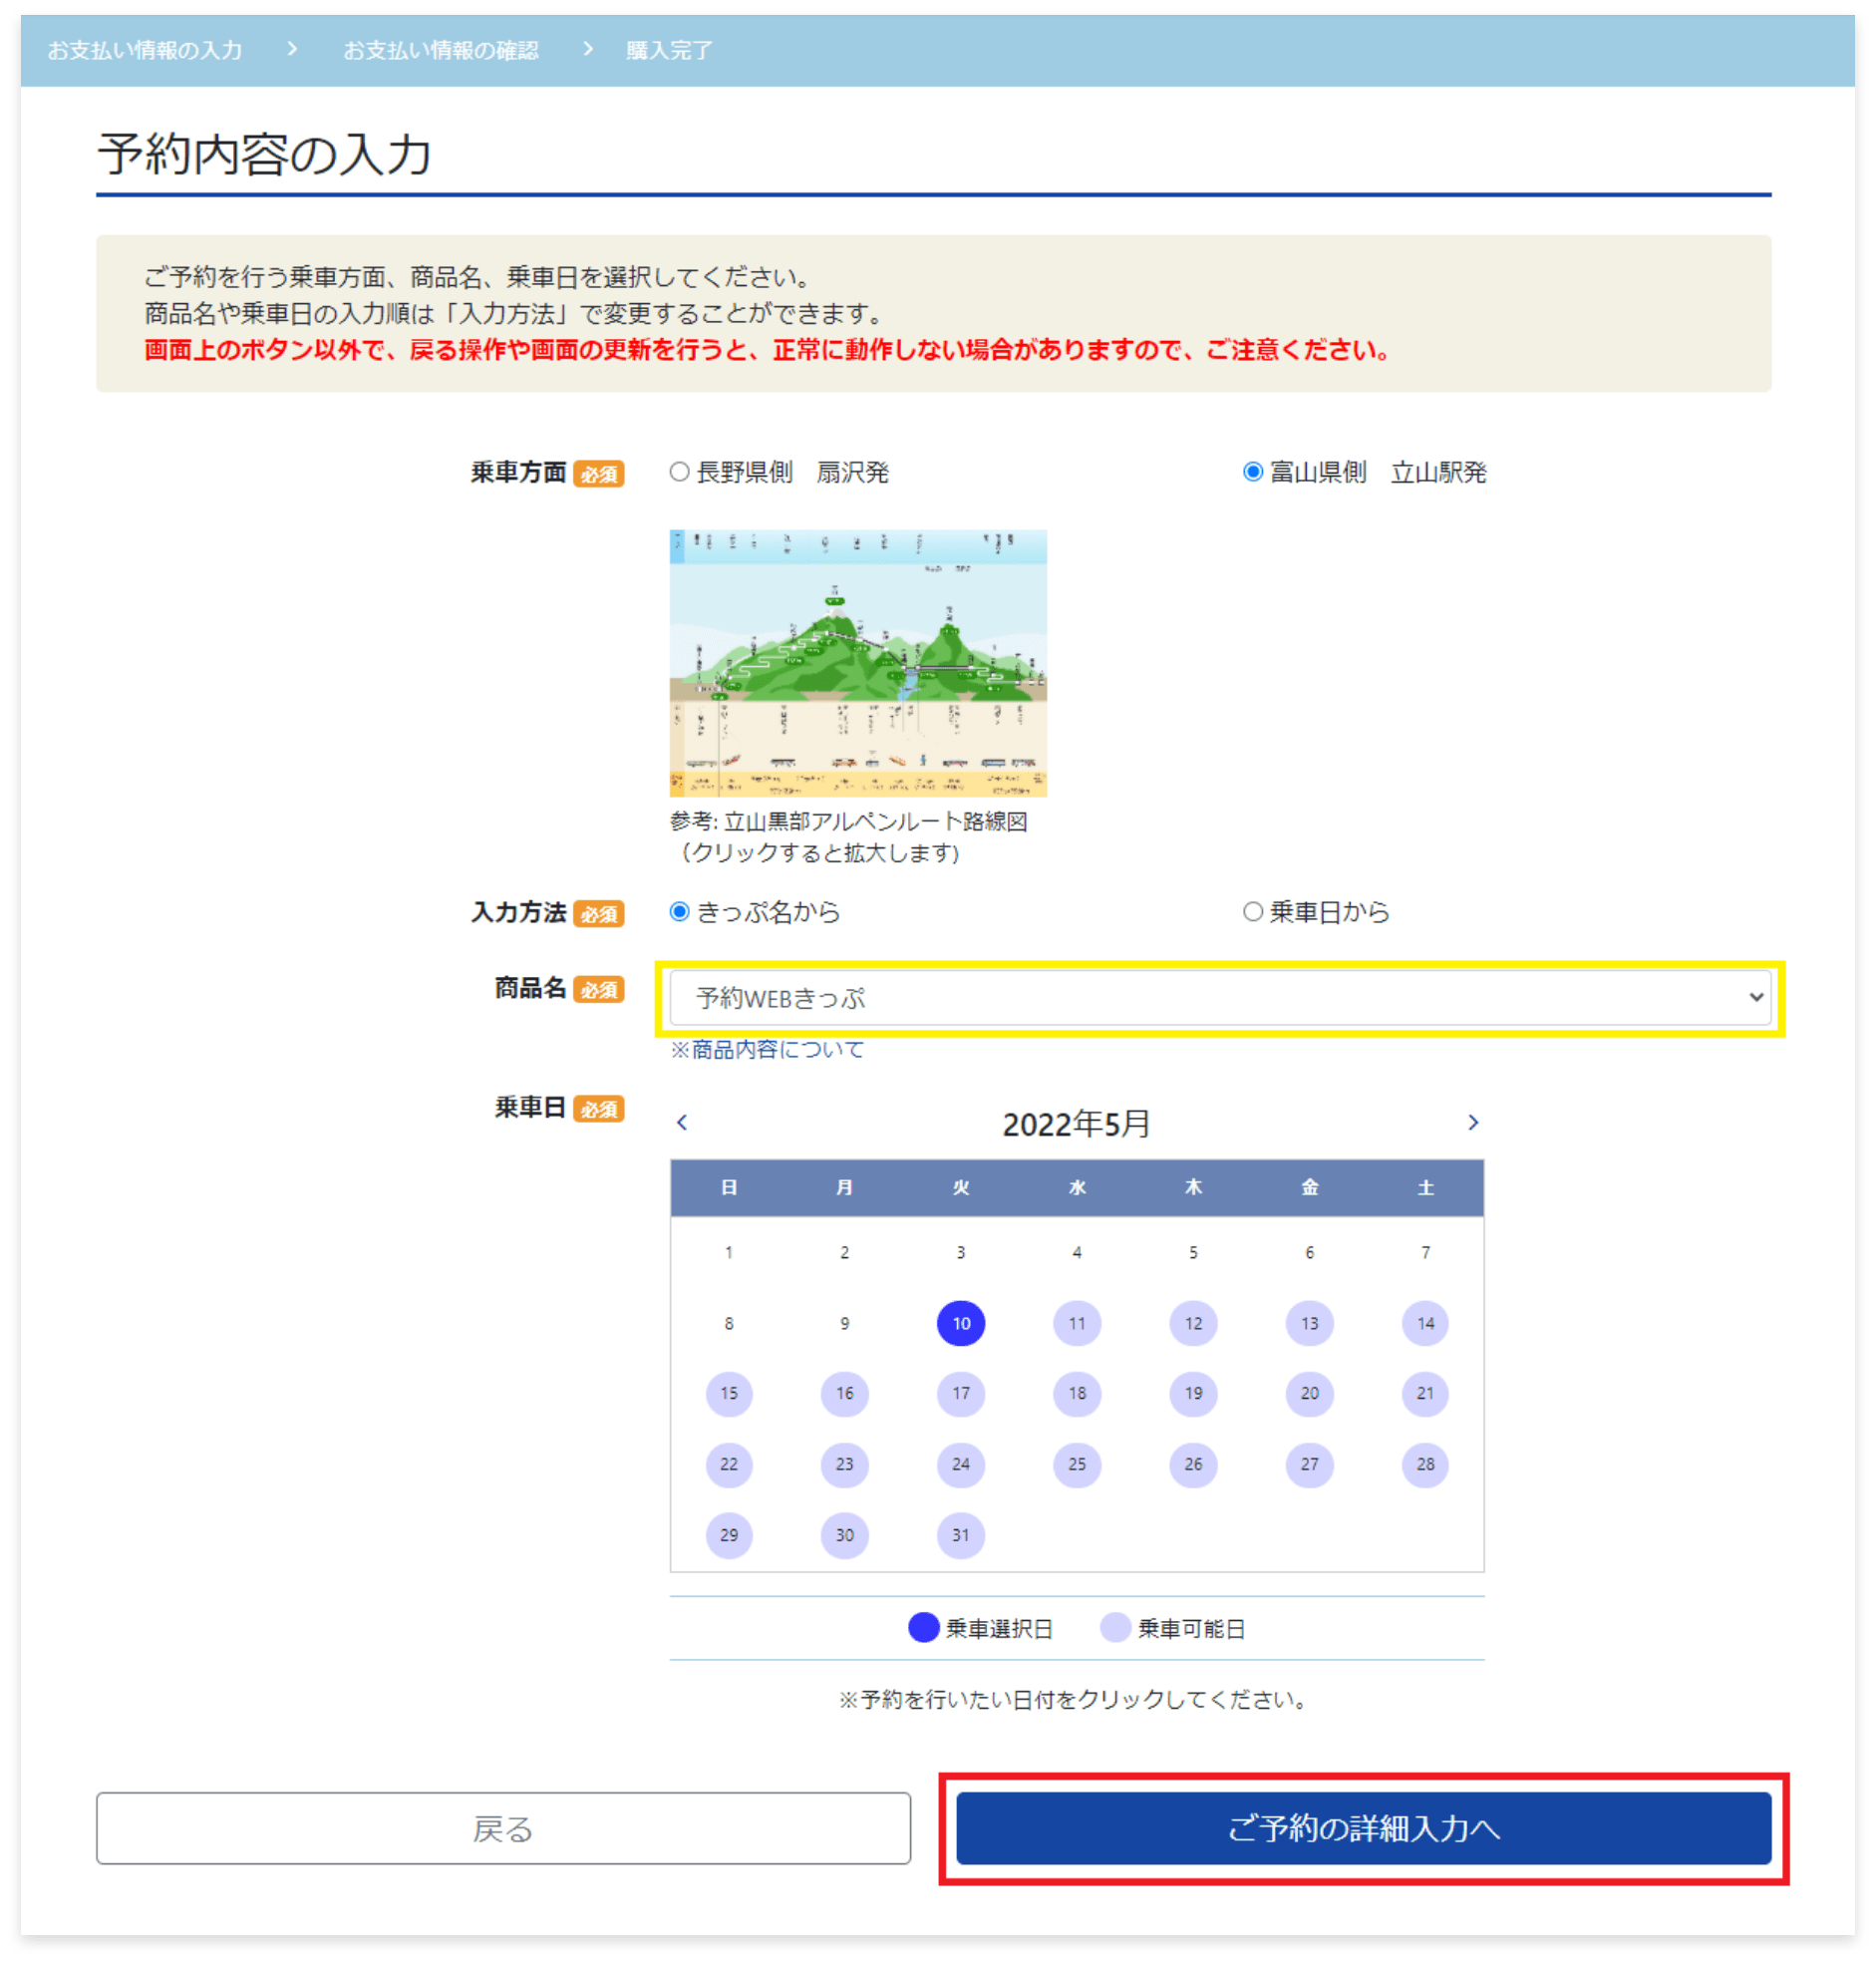Select May 27 on the calendar
This screenshot has width=1876, height=1962.
pos(1309,1464)
